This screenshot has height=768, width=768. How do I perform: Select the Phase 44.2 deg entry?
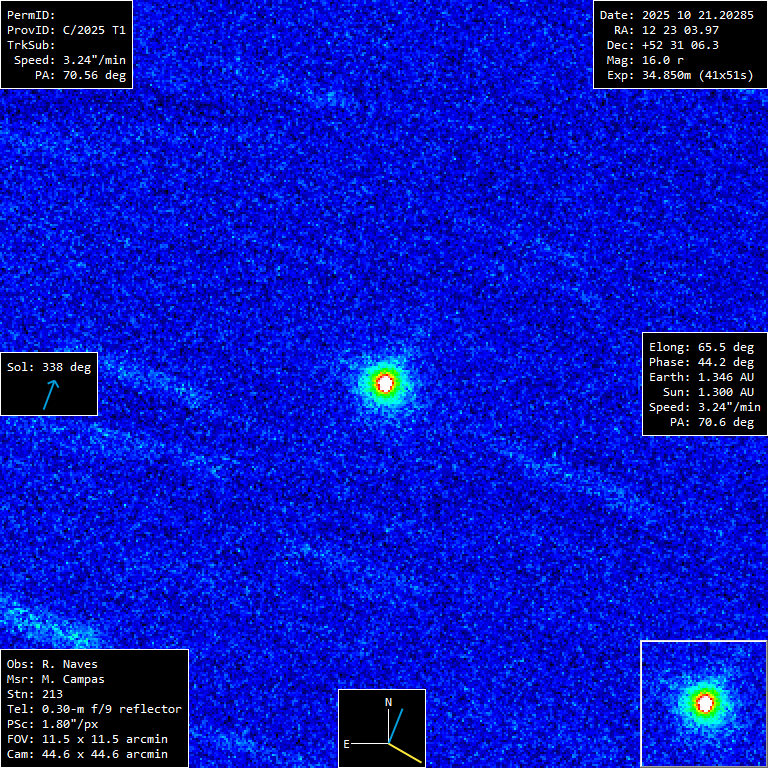(x=701, y=362)
